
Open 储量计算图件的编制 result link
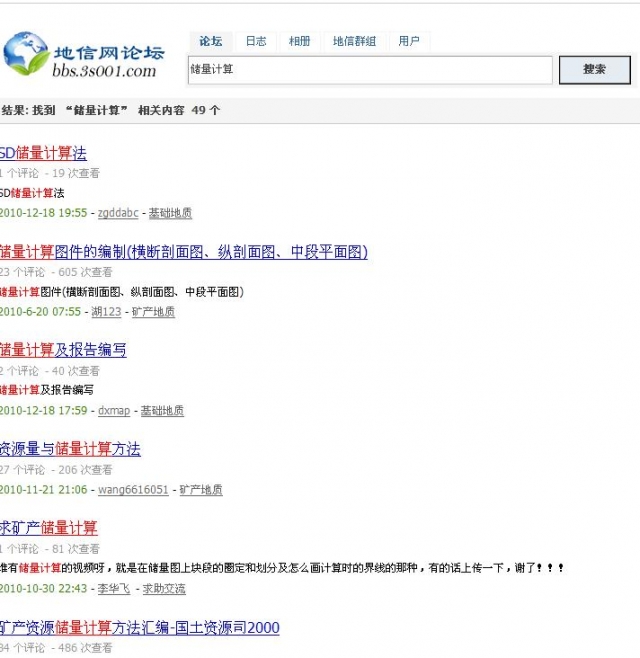point(183,252)
